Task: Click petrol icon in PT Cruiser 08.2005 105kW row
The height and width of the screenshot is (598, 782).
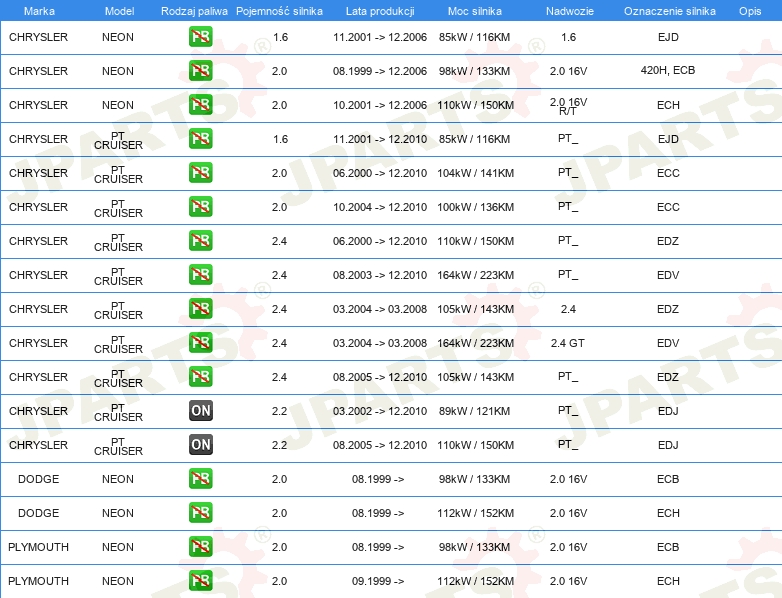Action: coord(200,377)
